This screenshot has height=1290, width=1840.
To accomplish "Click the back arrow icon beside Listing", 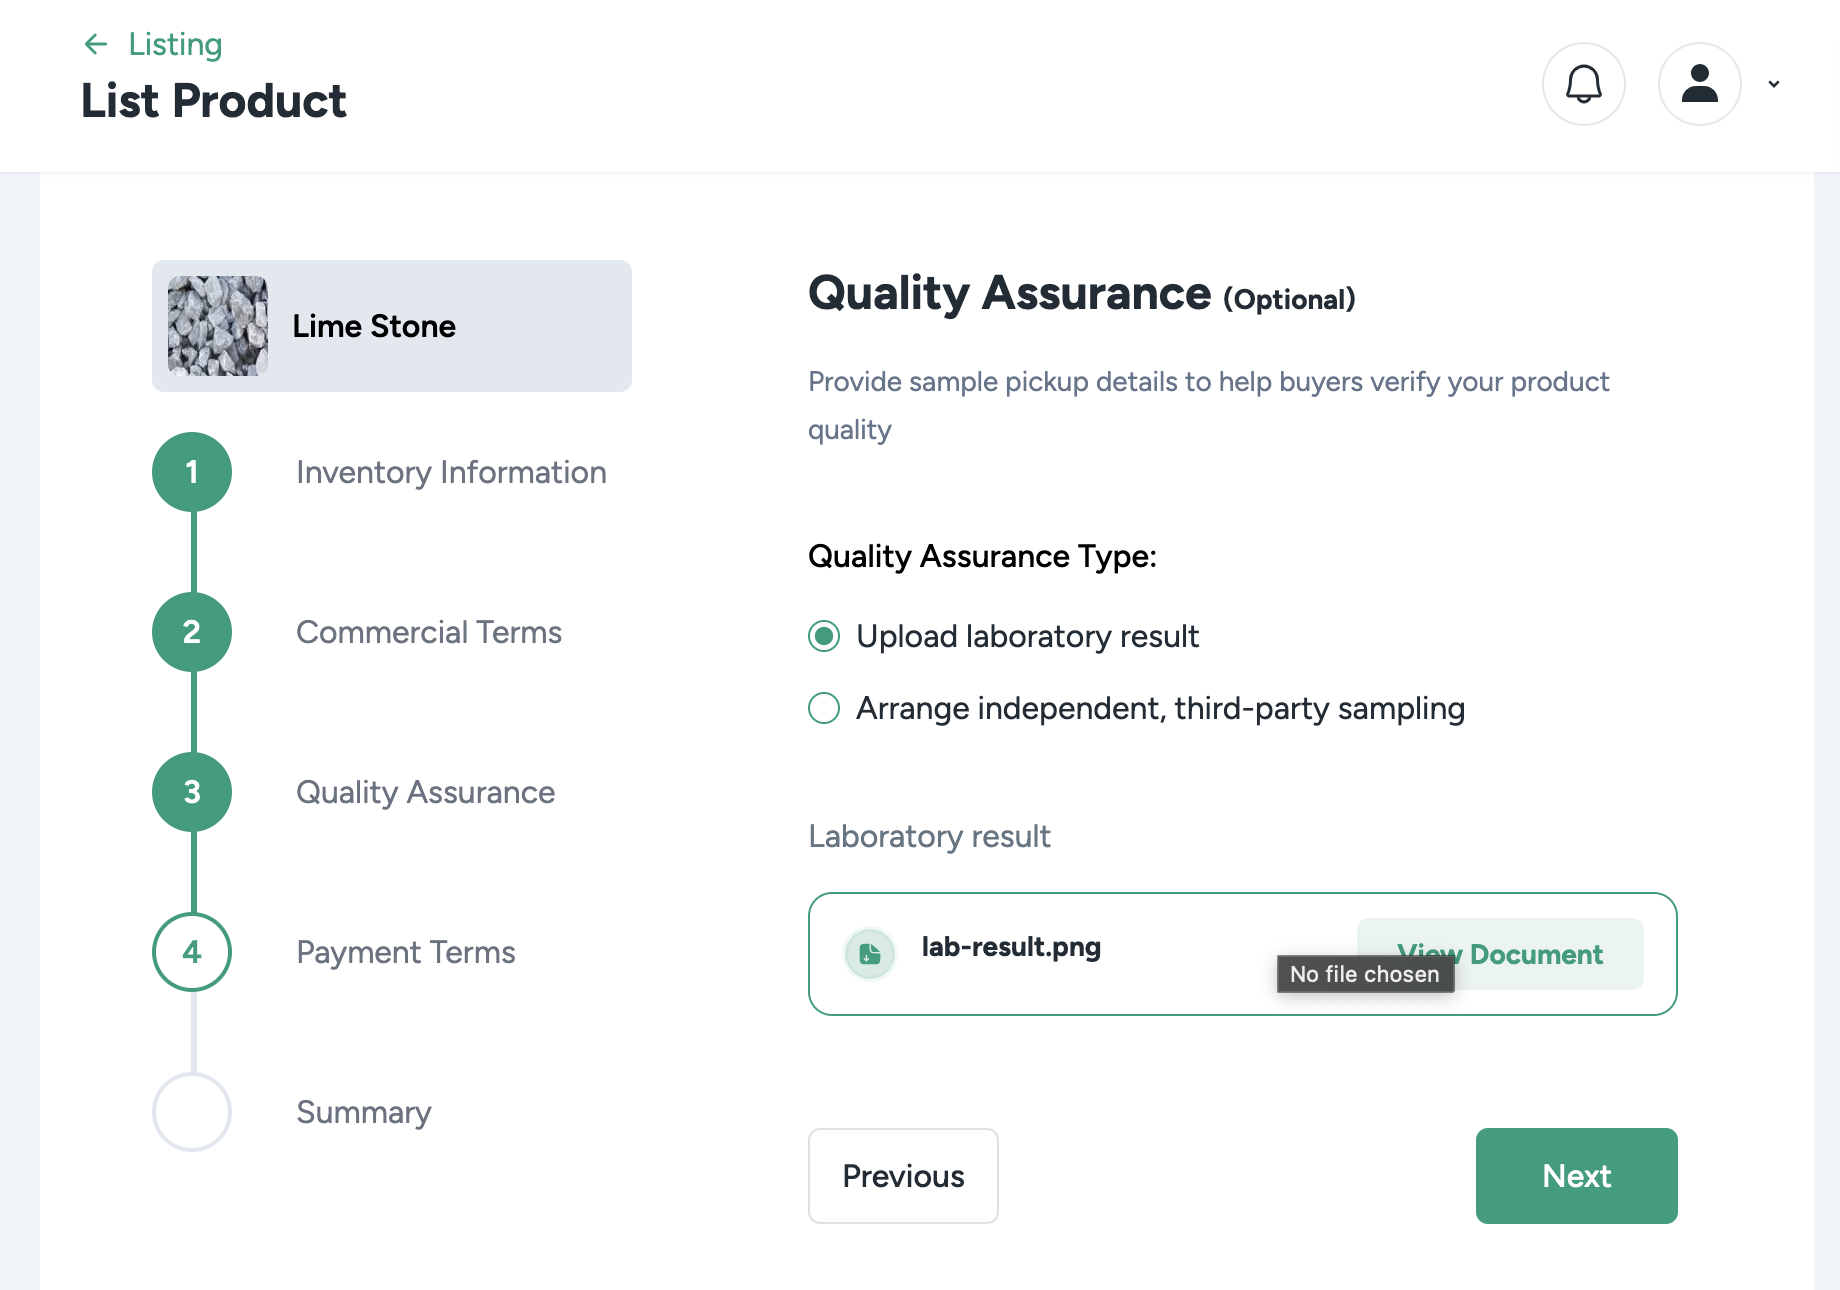I will click(96, 44).
